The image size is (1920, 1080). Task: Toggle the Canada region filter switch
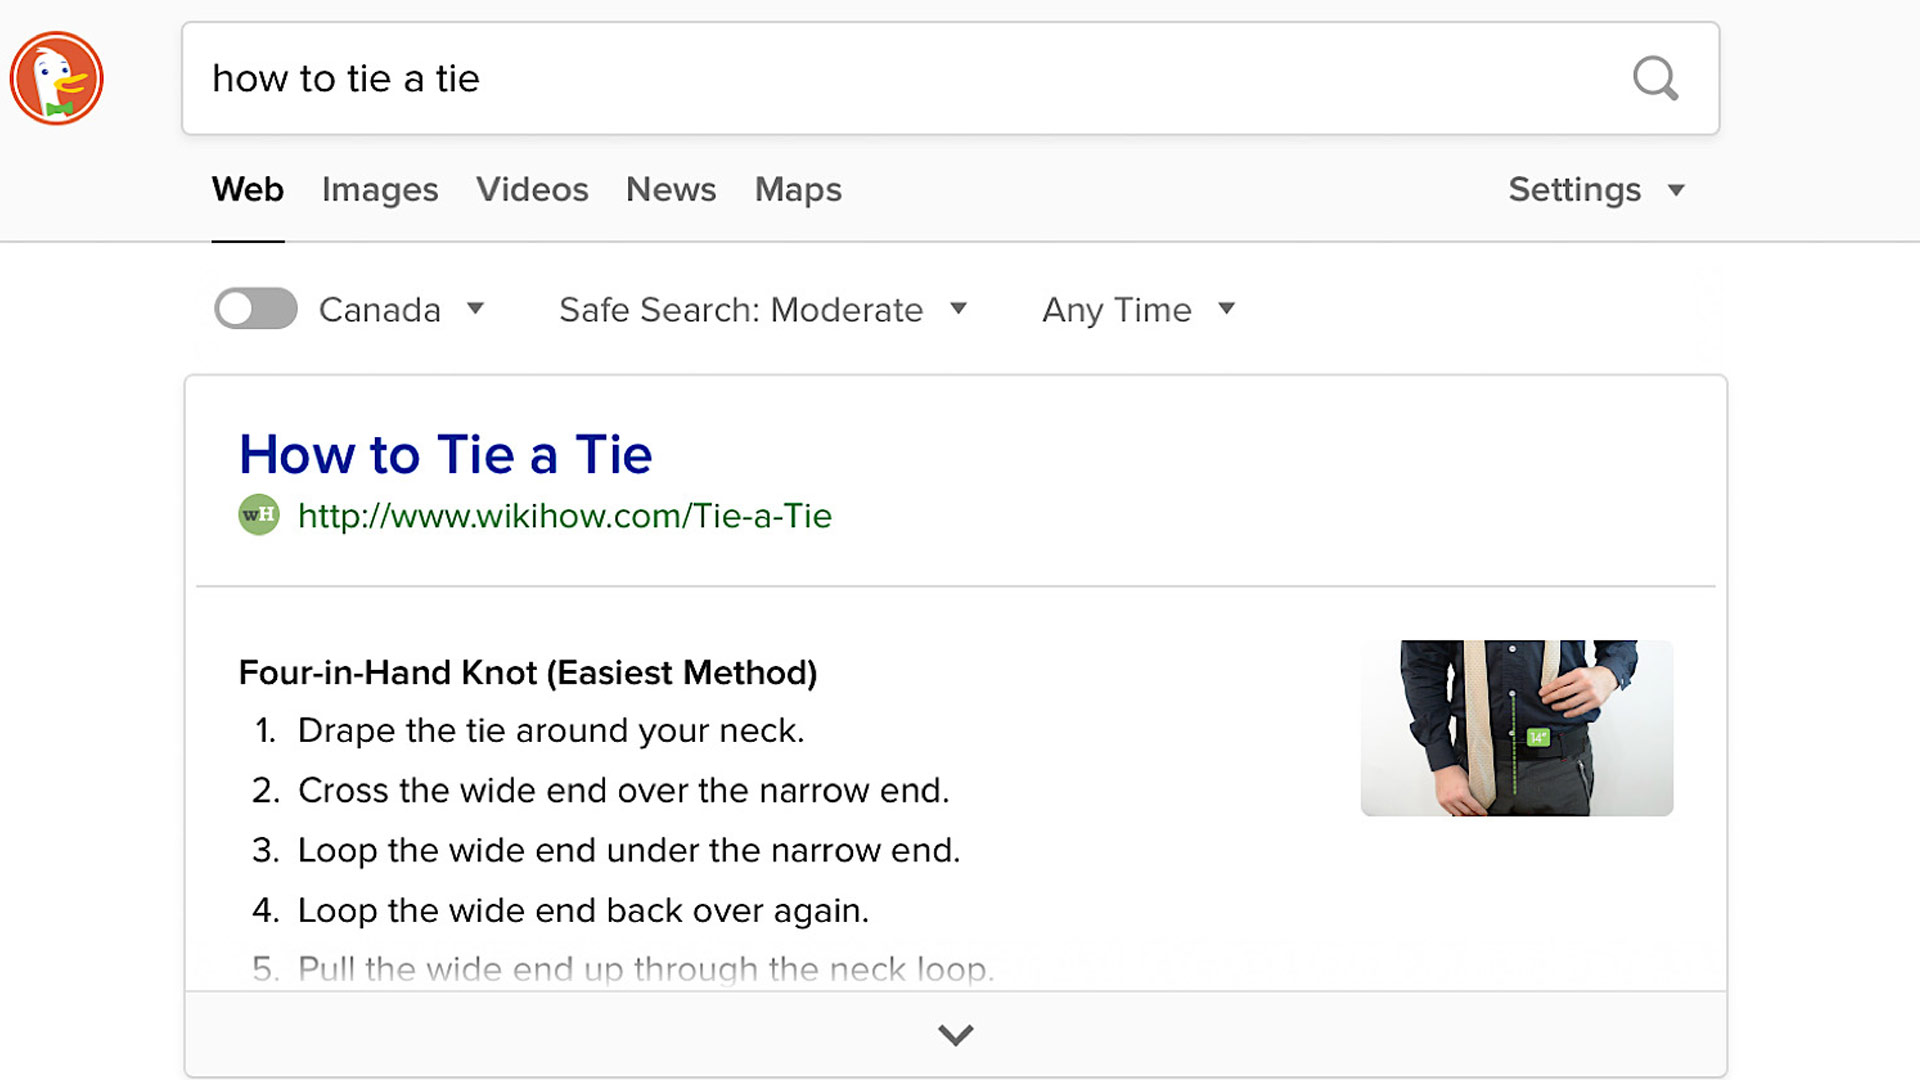click(x=255, y=309)
